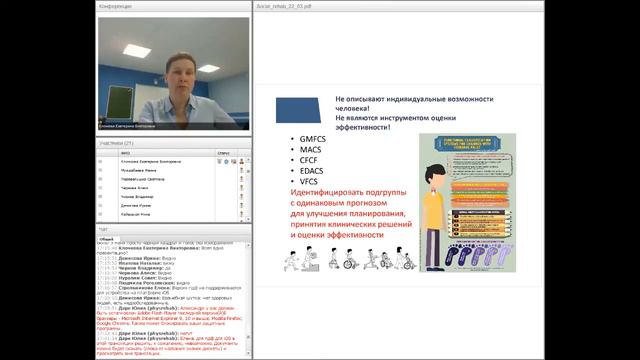Viewport: 640px width, 360px height.
Task: Click the VFCS bullet on the slide
Action: tap(309, 182)
